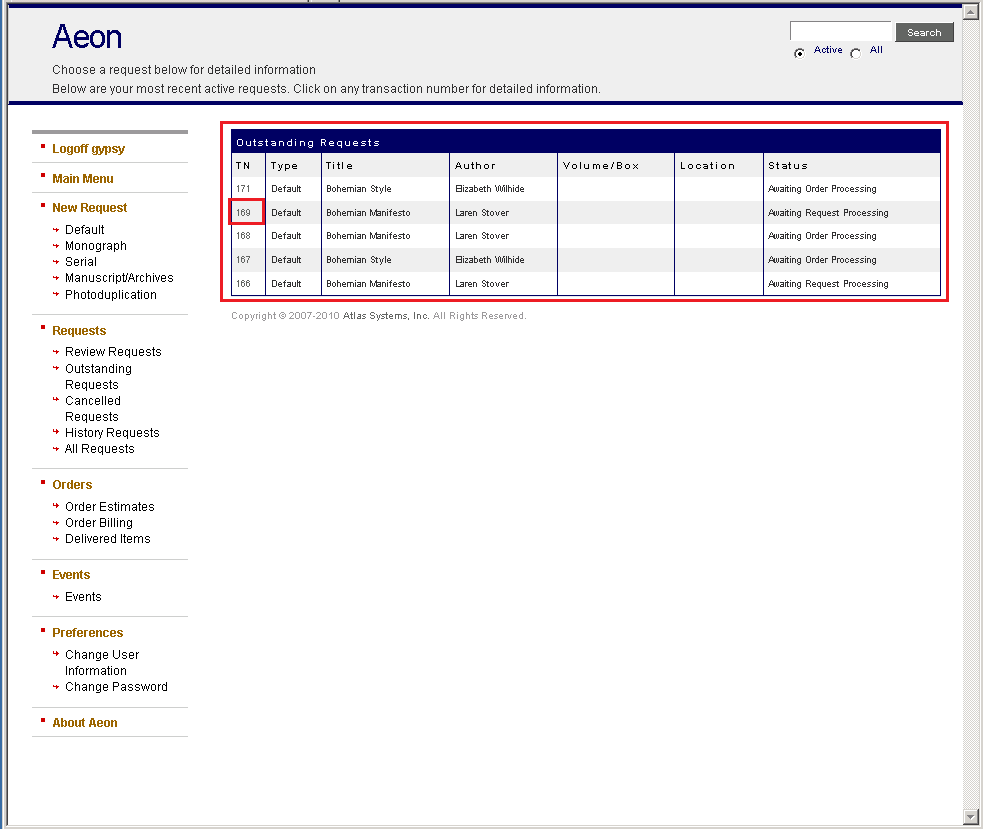The width and height of the screenshot is (983, 829).
Task: Open transaction number 169
Action: point(244,213)
